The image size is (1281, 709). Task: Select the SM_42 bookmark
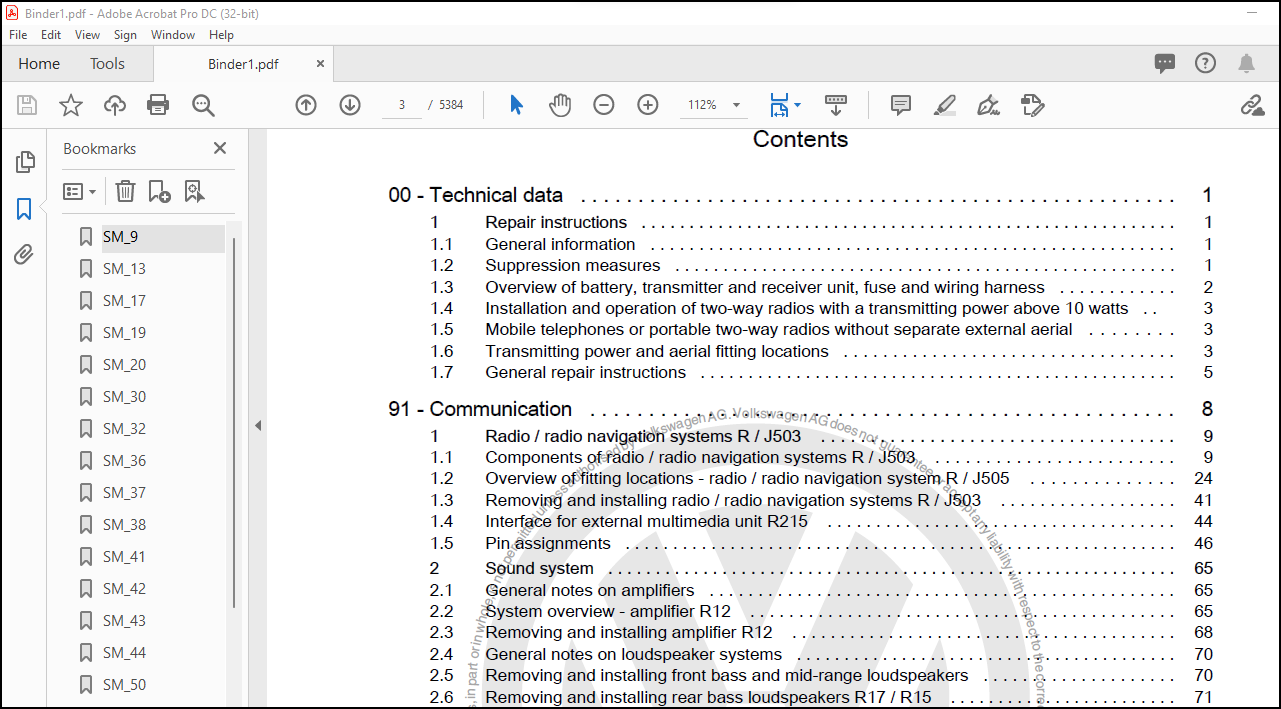click(x=124, y=589)
